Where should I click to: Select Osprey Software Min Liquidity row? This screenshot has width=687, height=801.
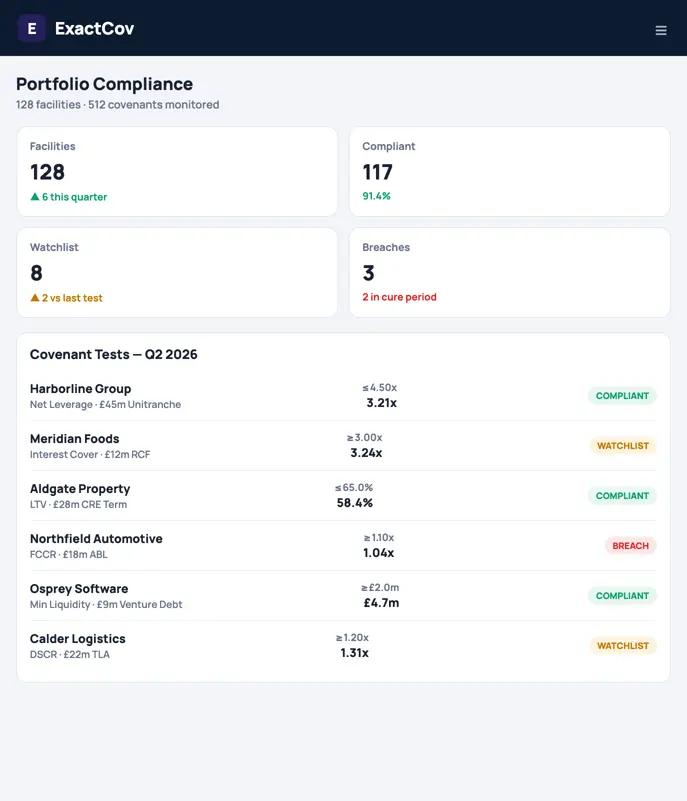pos(343,596)
